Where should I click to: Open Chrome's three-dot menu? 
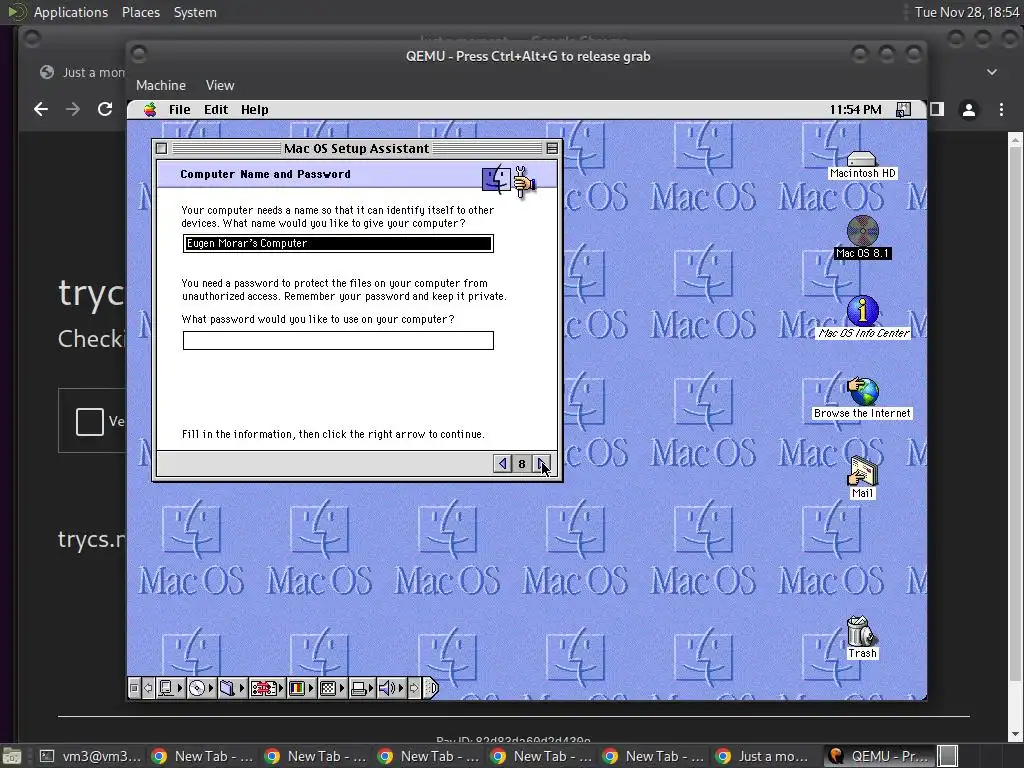(1001, 110)
